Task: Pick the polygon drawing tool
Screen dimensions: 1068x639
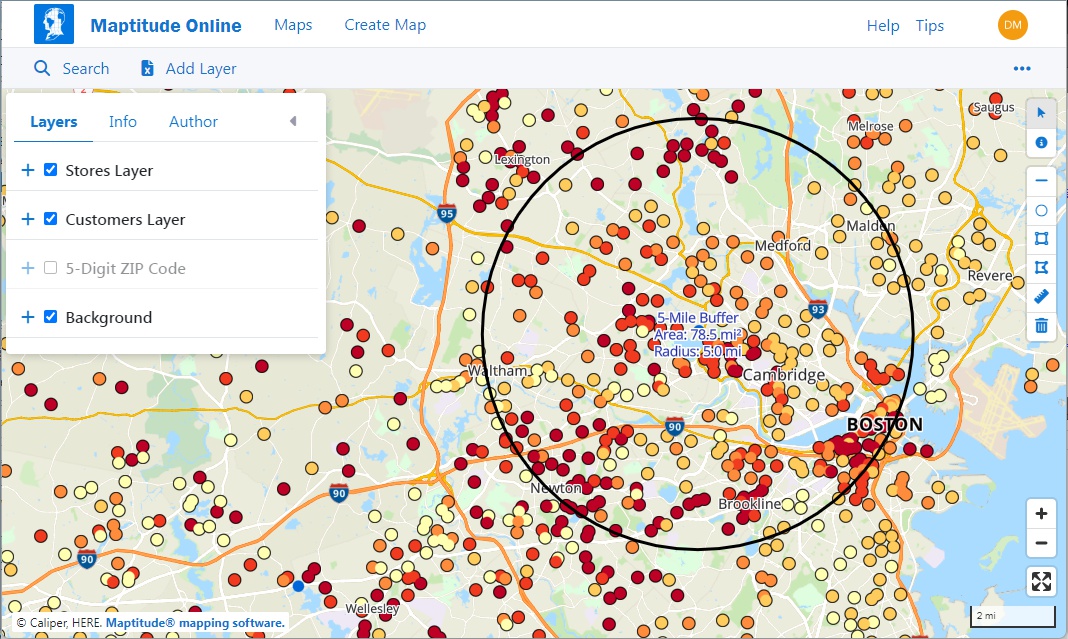Action: pos(1041,268)
